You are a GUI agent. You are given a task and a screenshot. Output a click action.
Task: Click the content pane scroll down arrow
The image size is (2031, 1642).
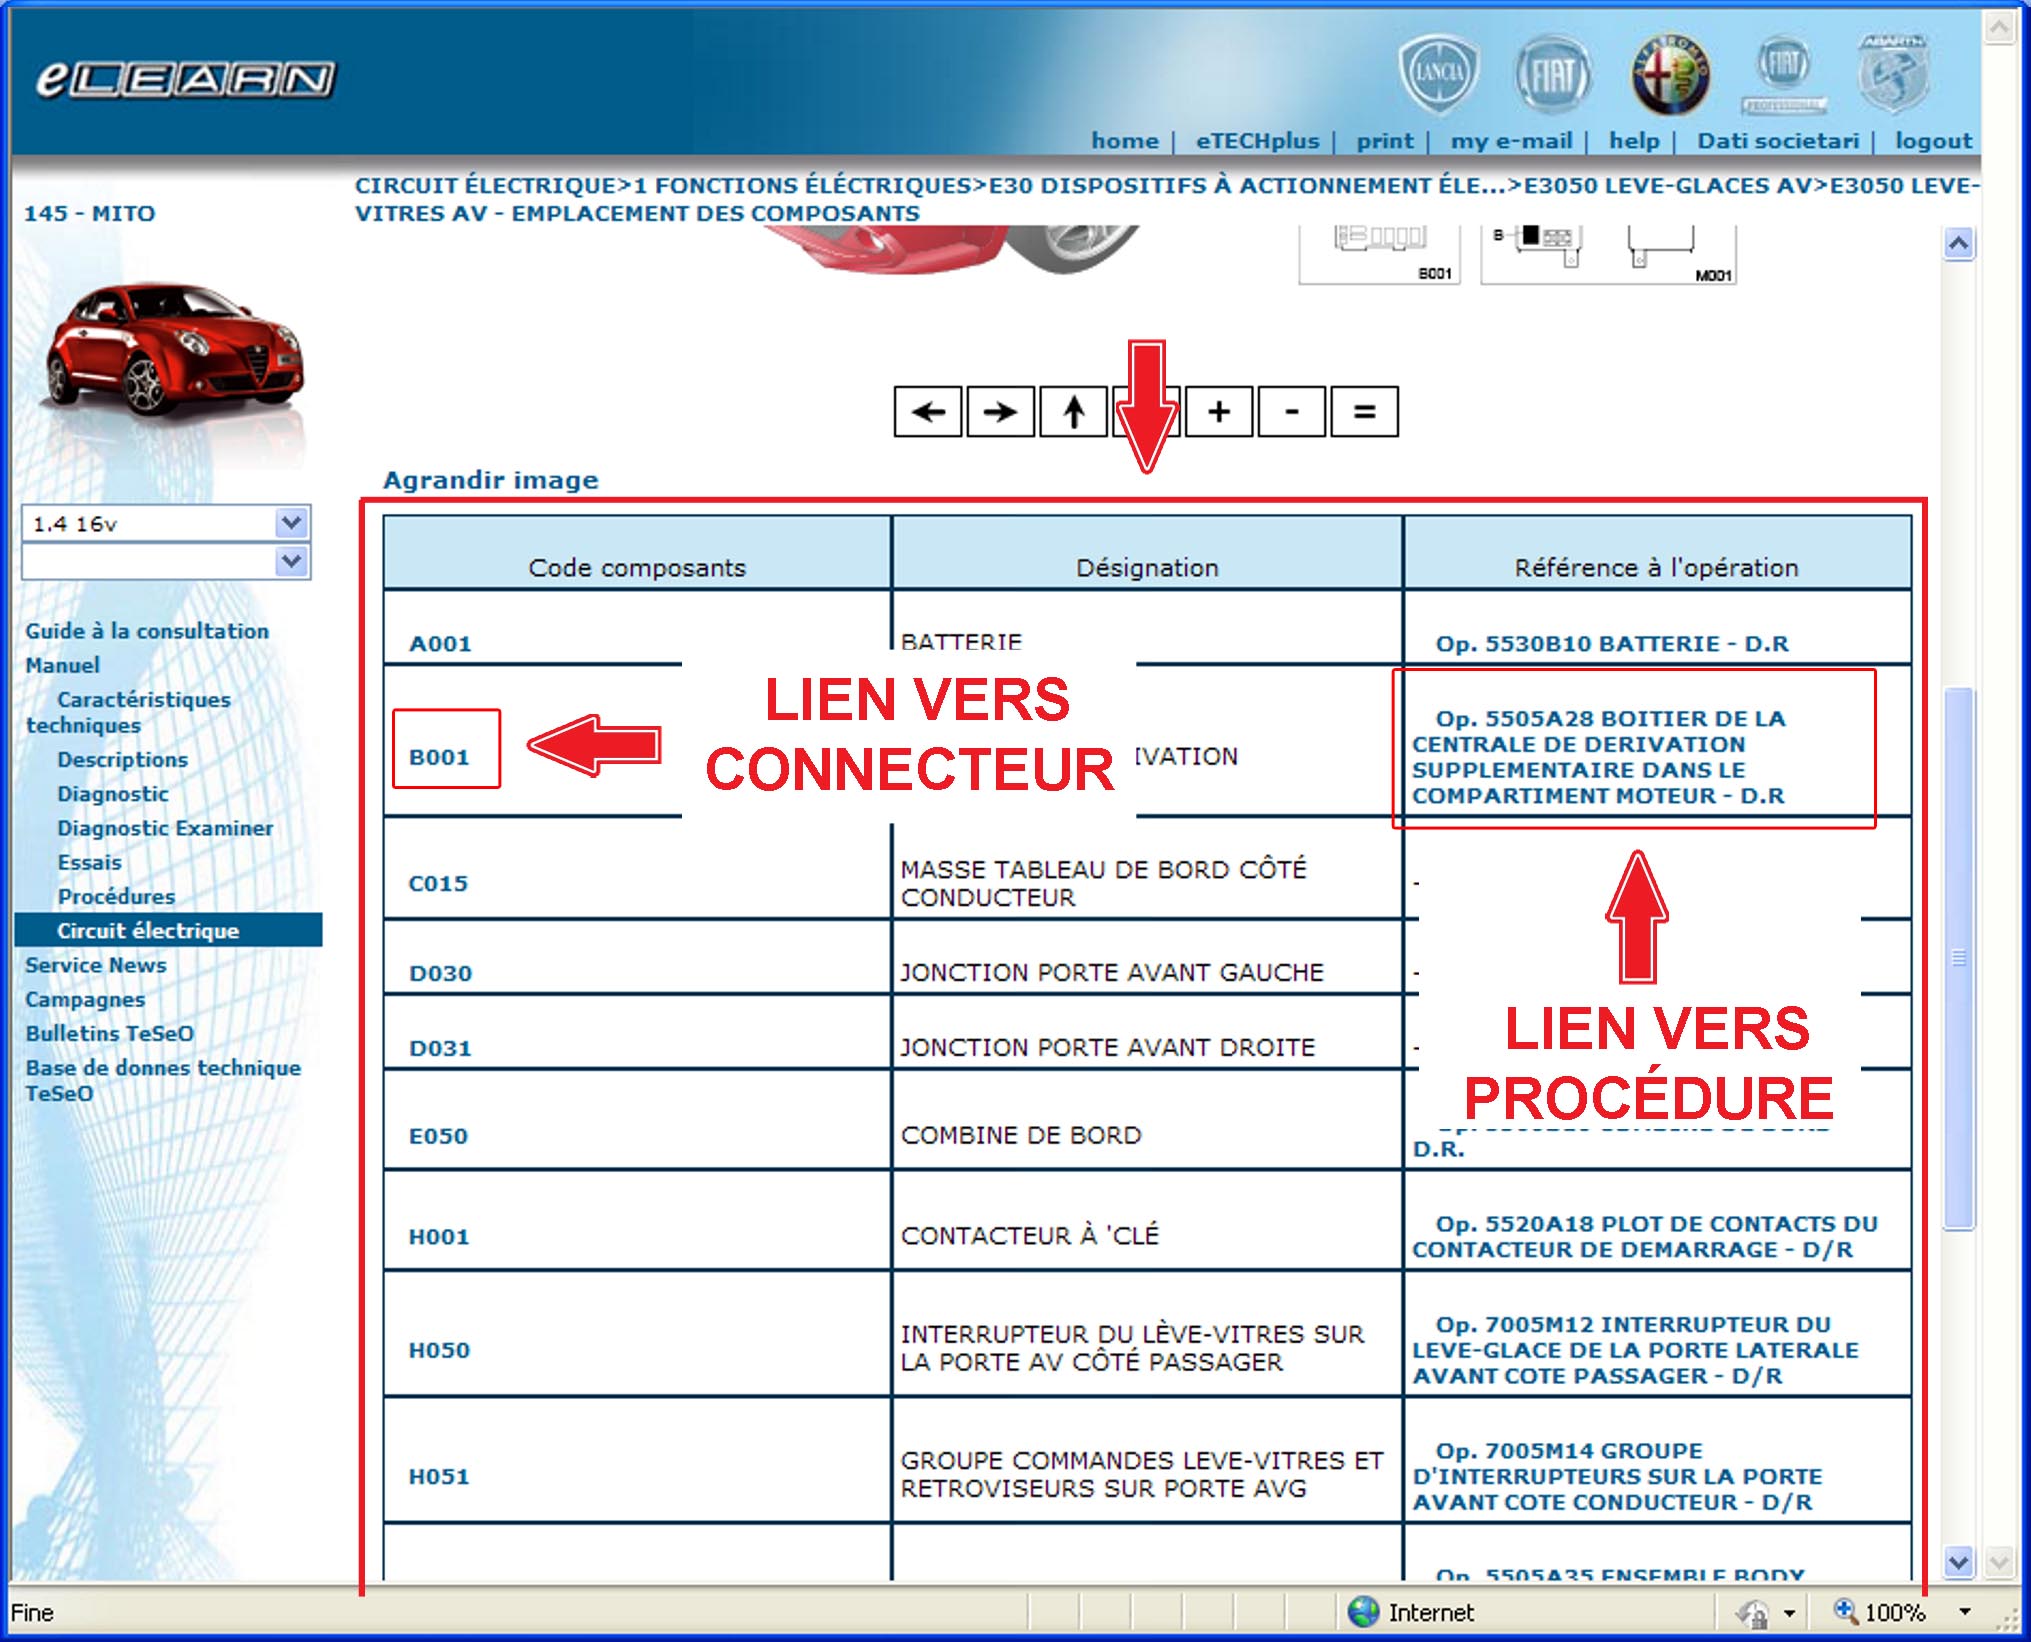click(x=1958, y=1560)
